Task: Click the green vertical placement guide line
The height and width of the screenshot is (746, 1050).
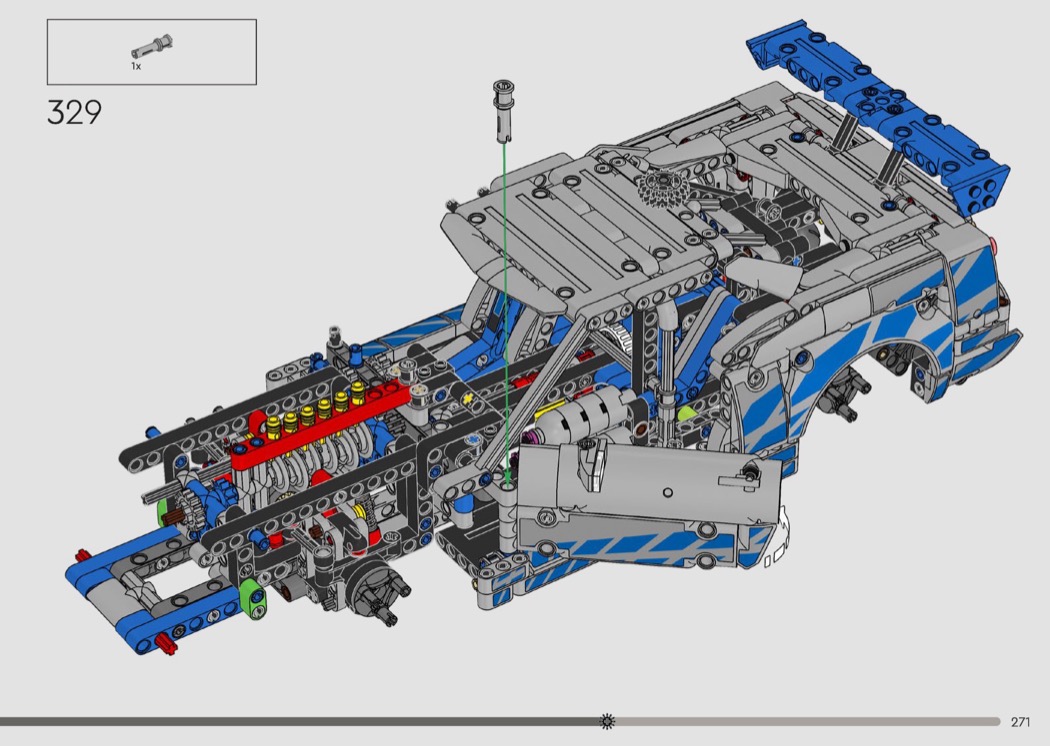Action: coord(505,300)
